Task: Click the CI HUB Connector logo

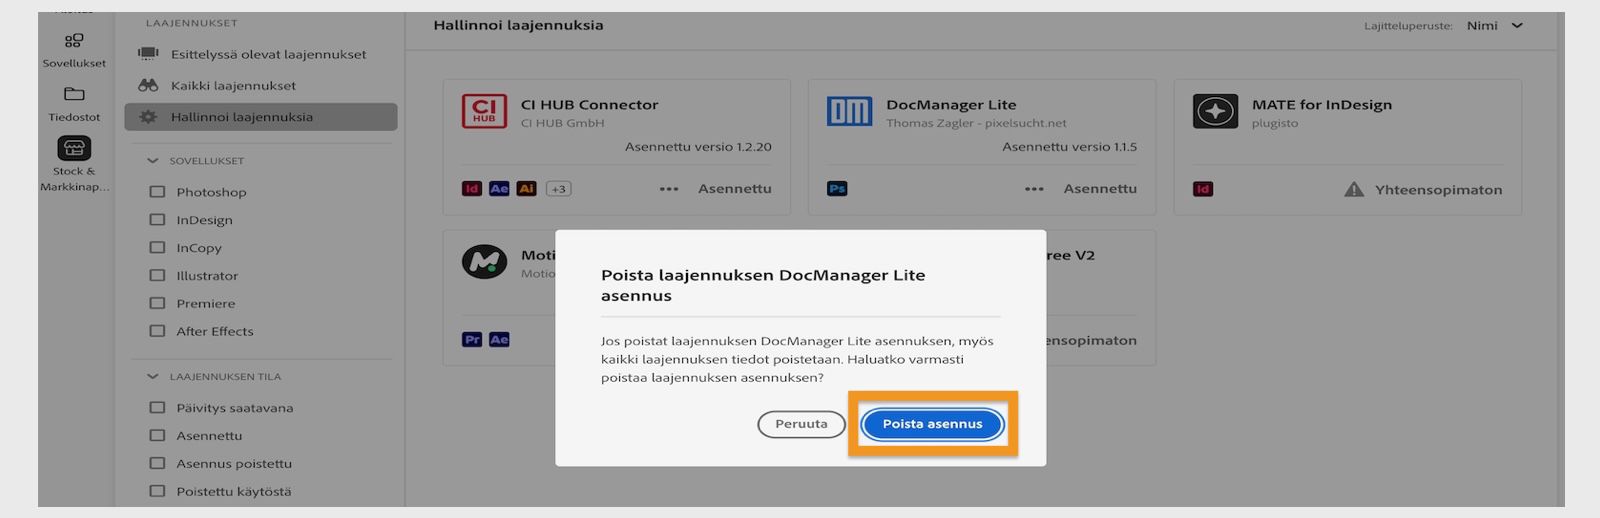Action: [x=484, y=111]
